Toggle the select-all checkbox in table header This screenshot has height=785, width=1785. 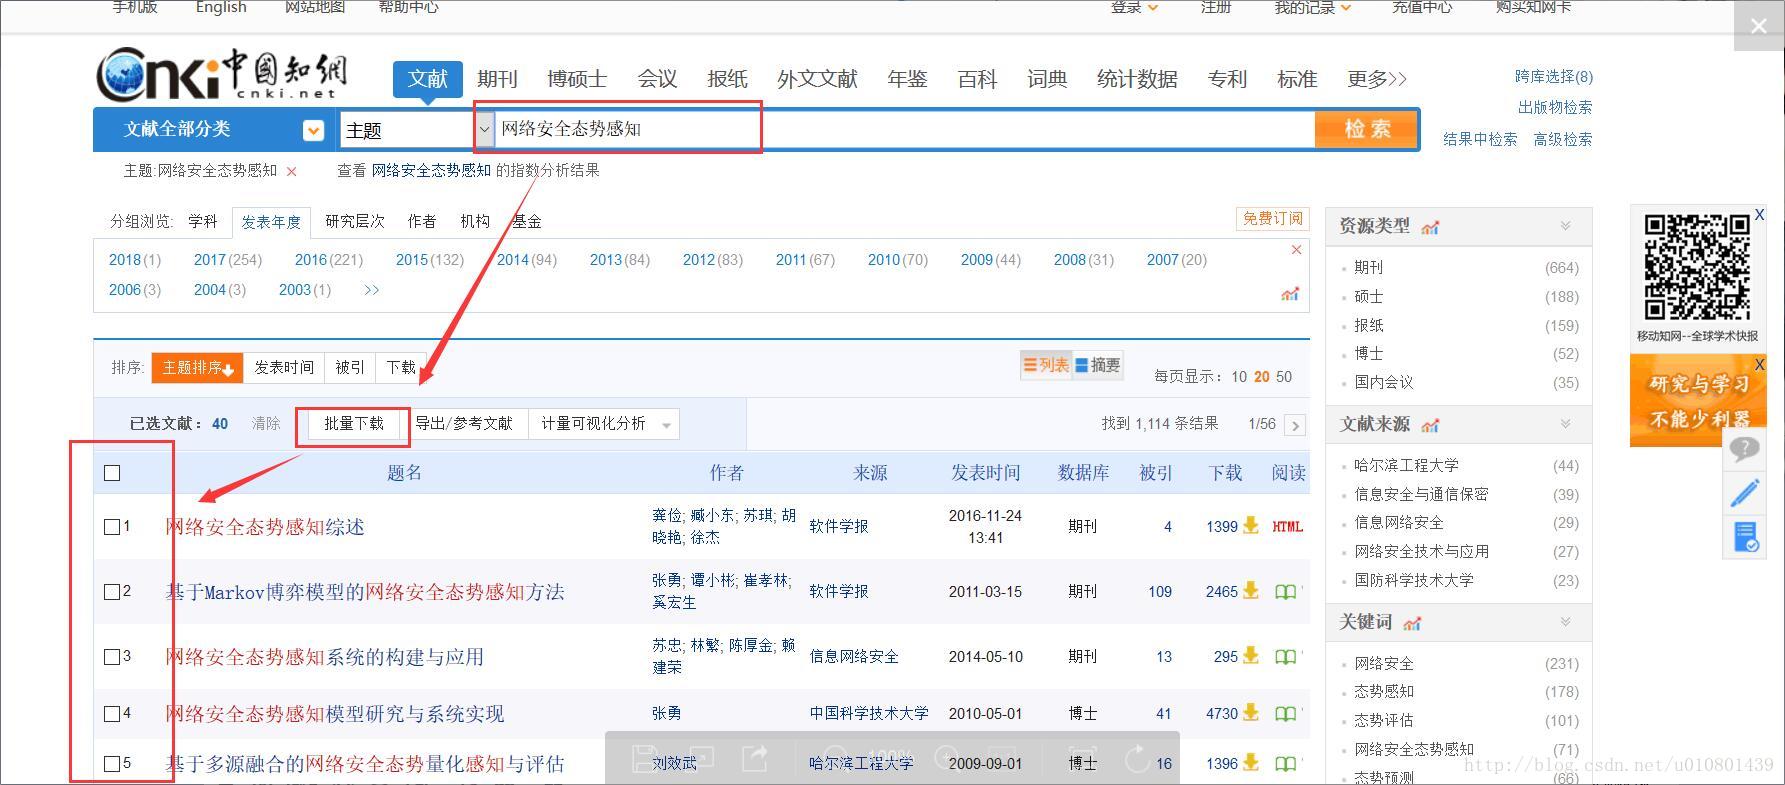[112, 473]
